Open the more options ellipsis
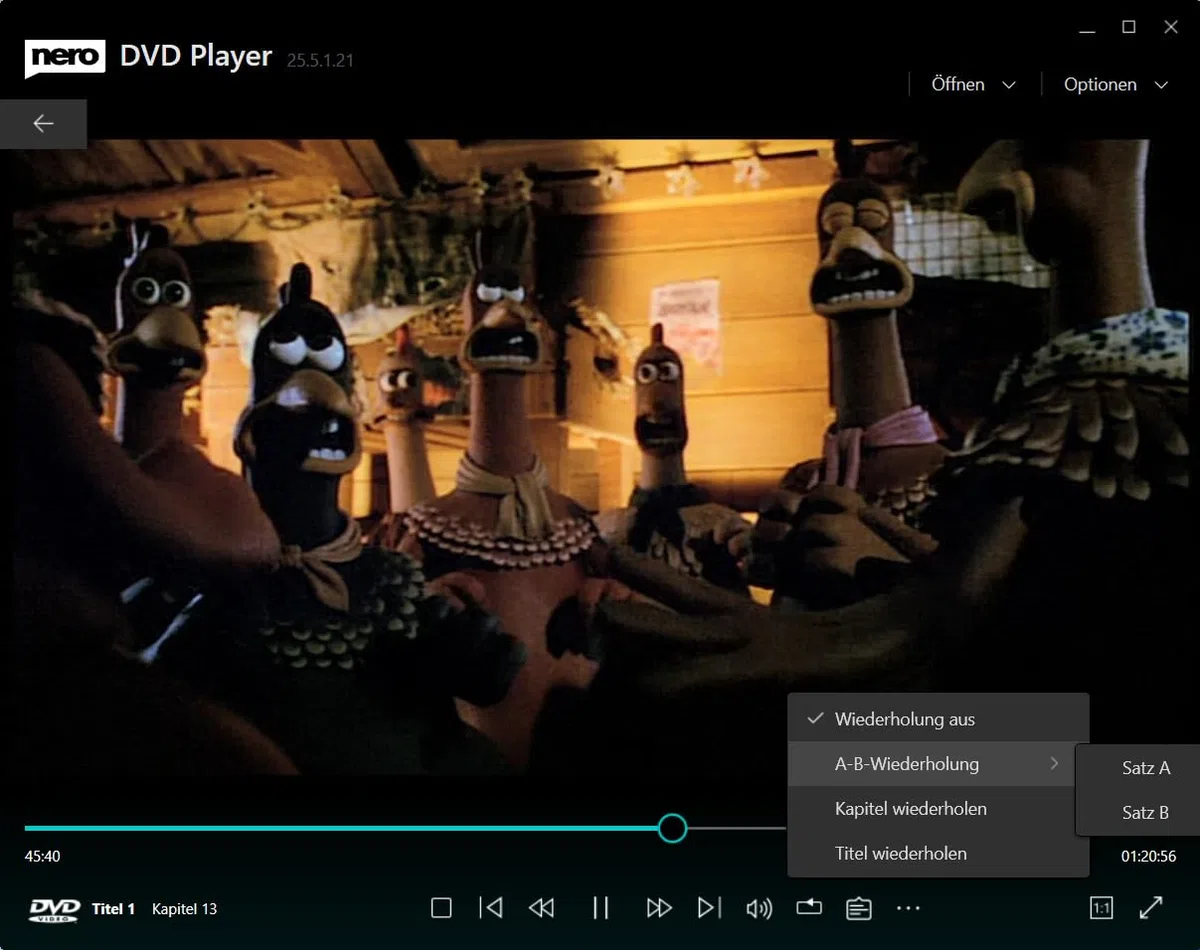 coord(908,908)
